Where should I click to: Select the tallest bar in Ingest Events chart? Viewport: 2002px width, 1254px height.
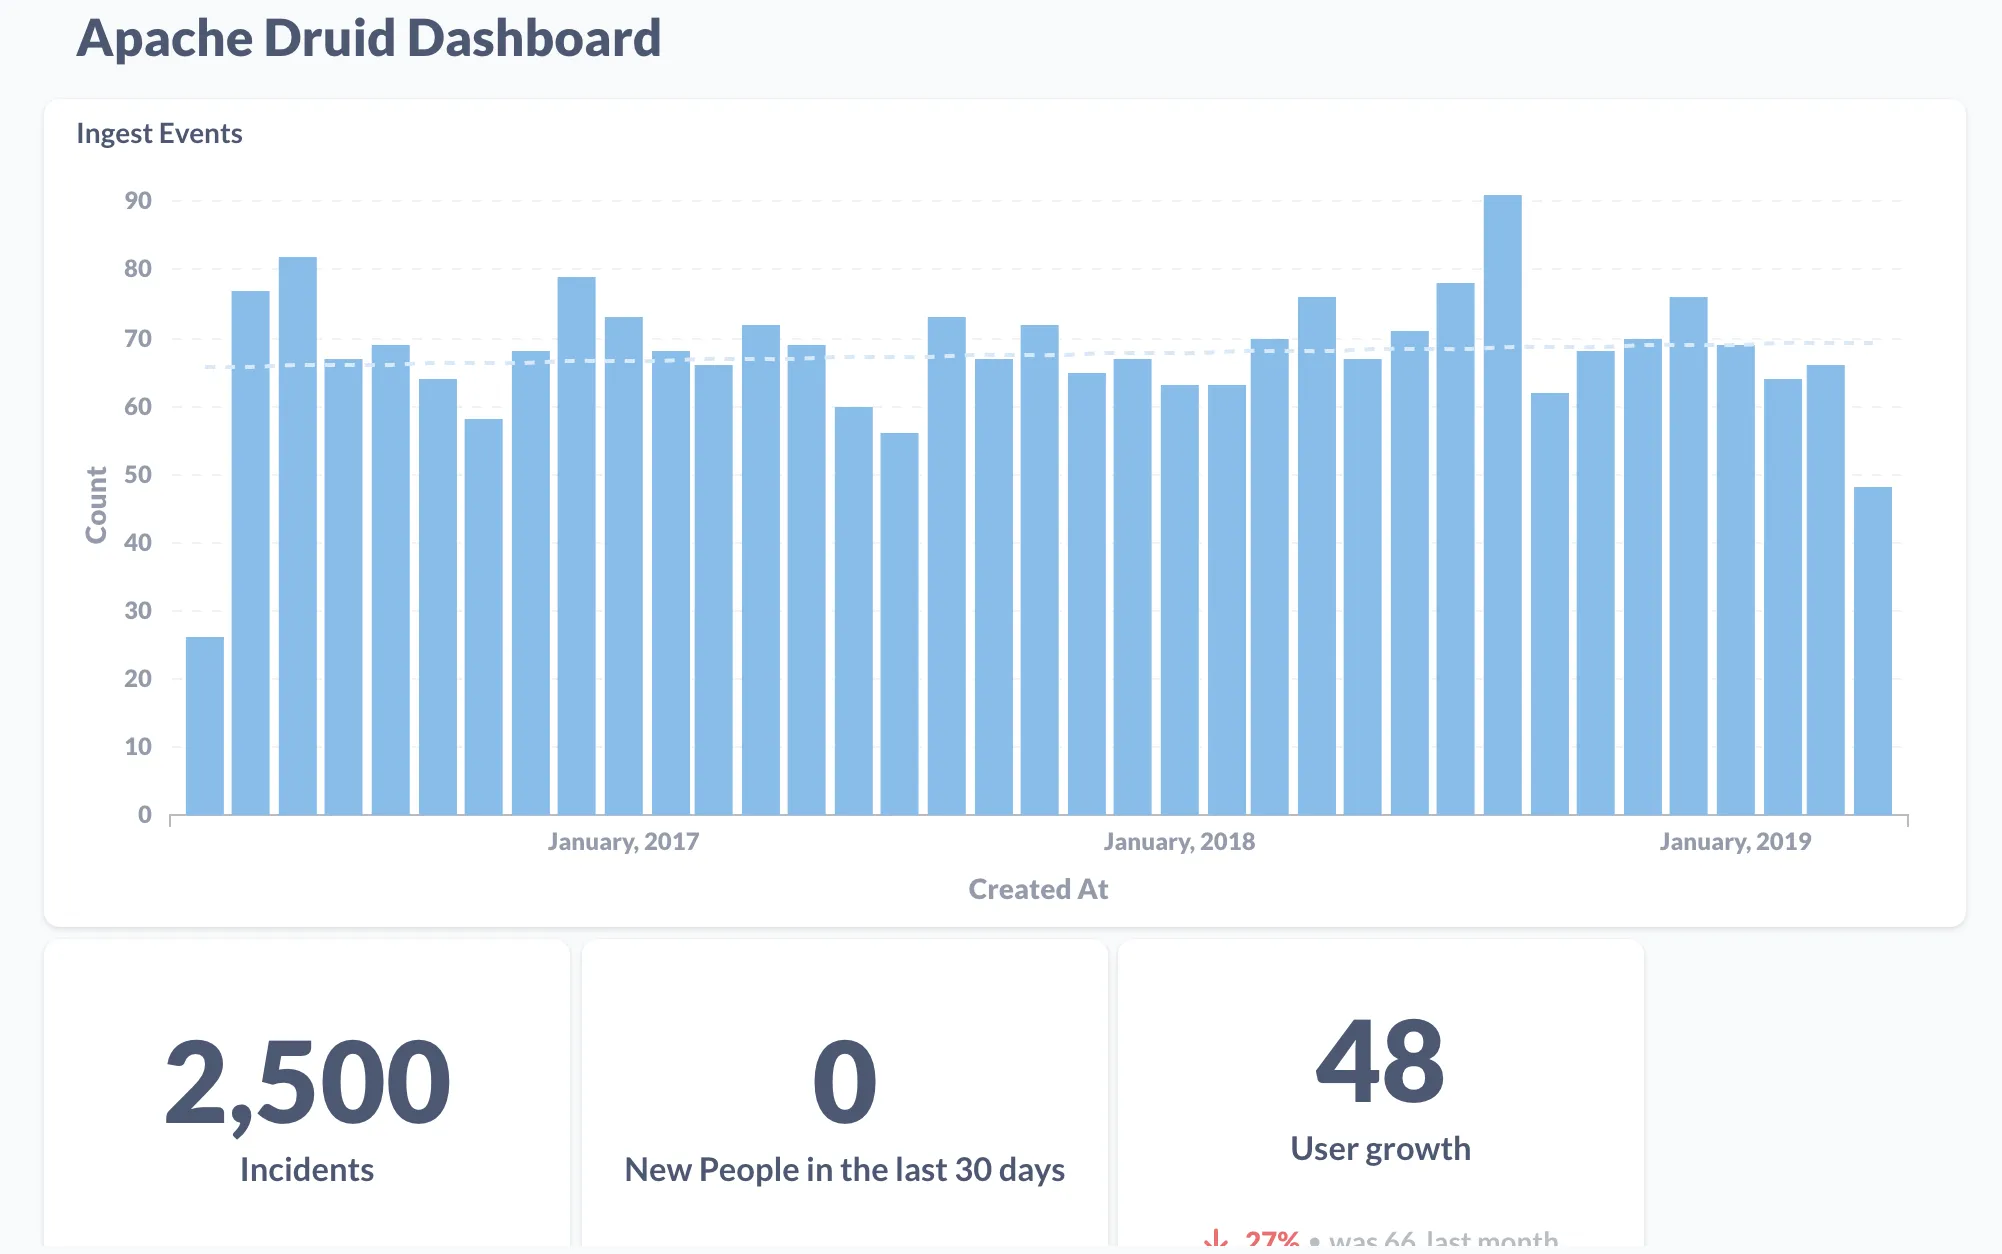[1502, 504]
